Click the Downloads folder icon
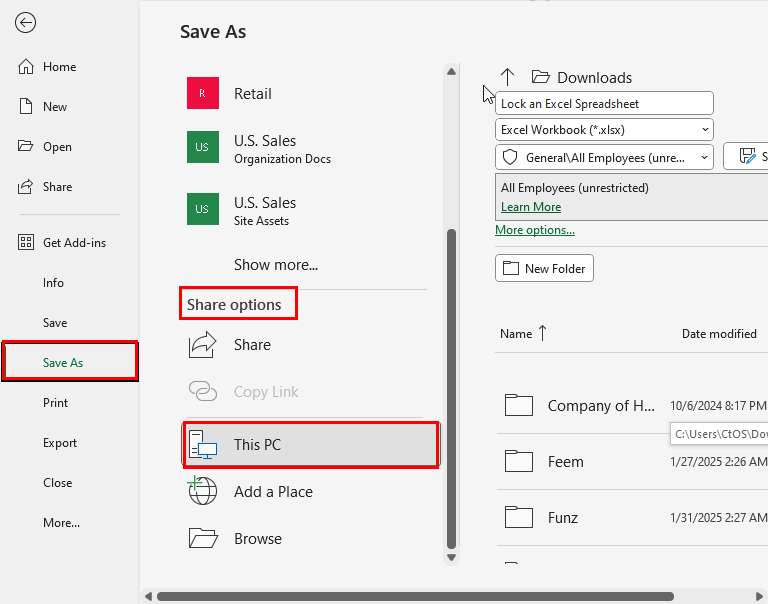Viewport: 768px width, 604px height. click(x=541, y=77)
